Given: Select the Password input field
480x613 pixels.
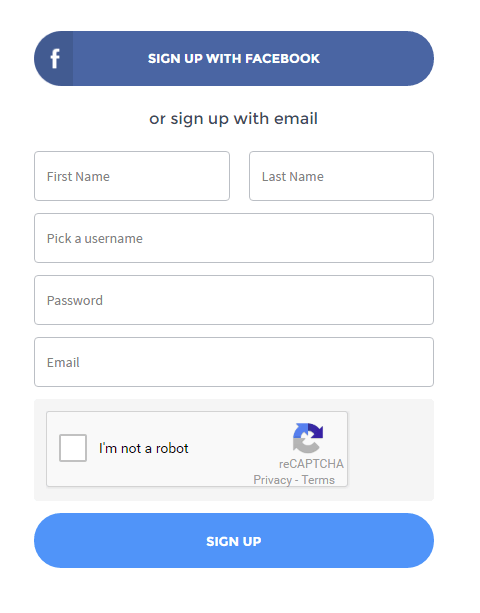Looking at the screenshot, I should point(234,300).
